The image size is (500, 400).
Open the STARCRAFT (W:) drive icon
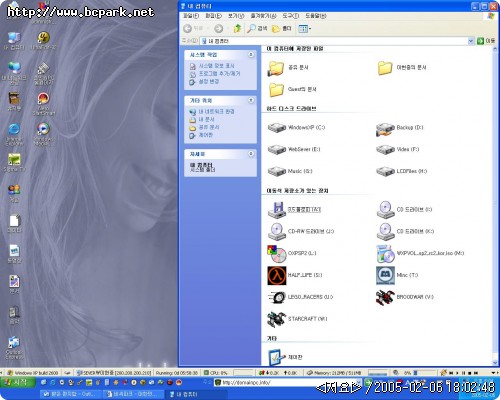coord(277,319)
